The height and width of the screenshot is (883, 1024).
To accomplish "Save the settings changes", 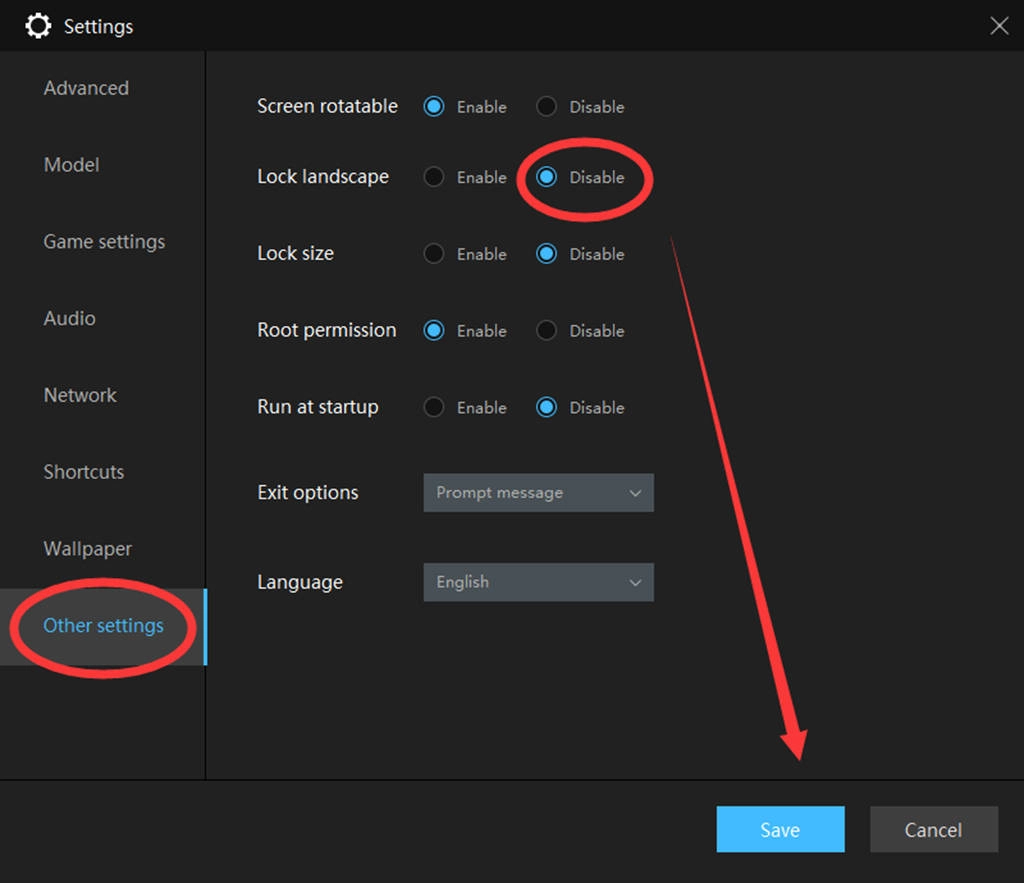I will pyautogui.click(x=780, y=829).
